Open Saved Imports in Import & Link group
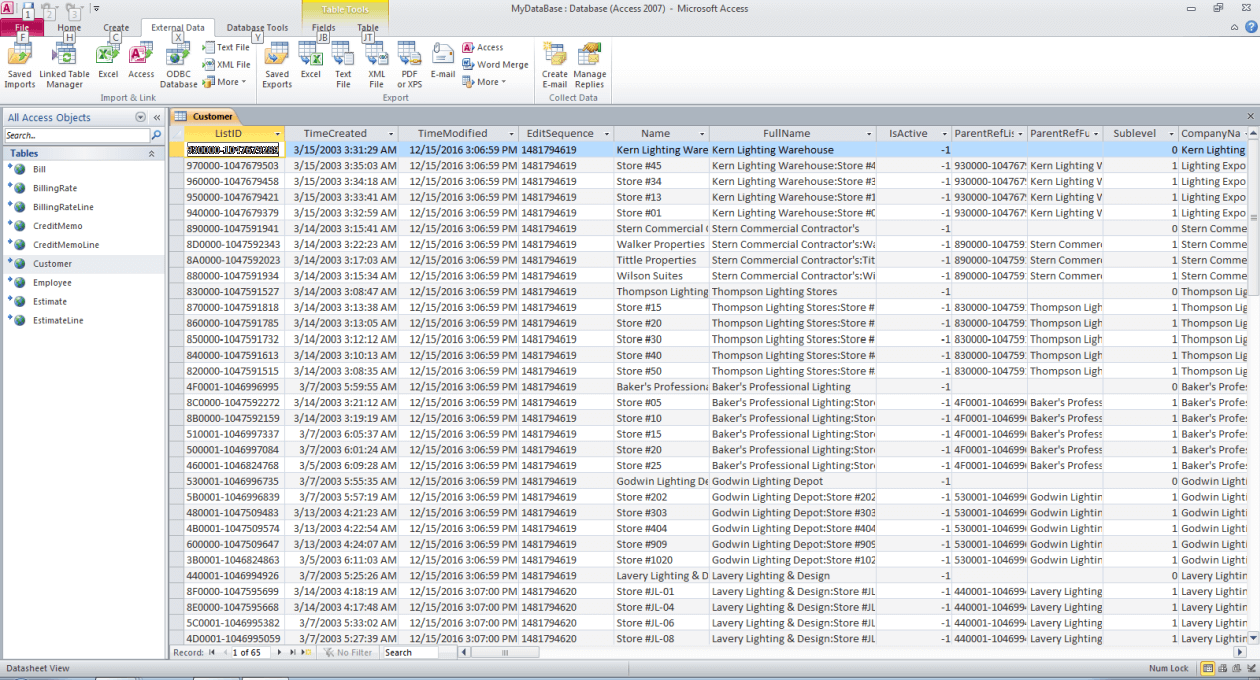The width and height of the screenshot is (1260, 680). tap(19, 64)
